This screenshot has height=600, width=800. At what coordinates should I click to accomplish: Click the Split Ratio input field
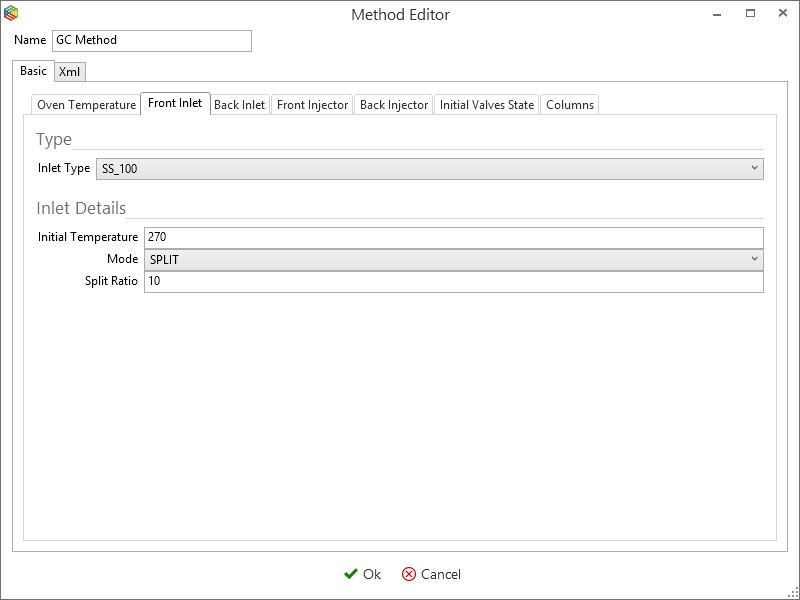coord(453,282)
